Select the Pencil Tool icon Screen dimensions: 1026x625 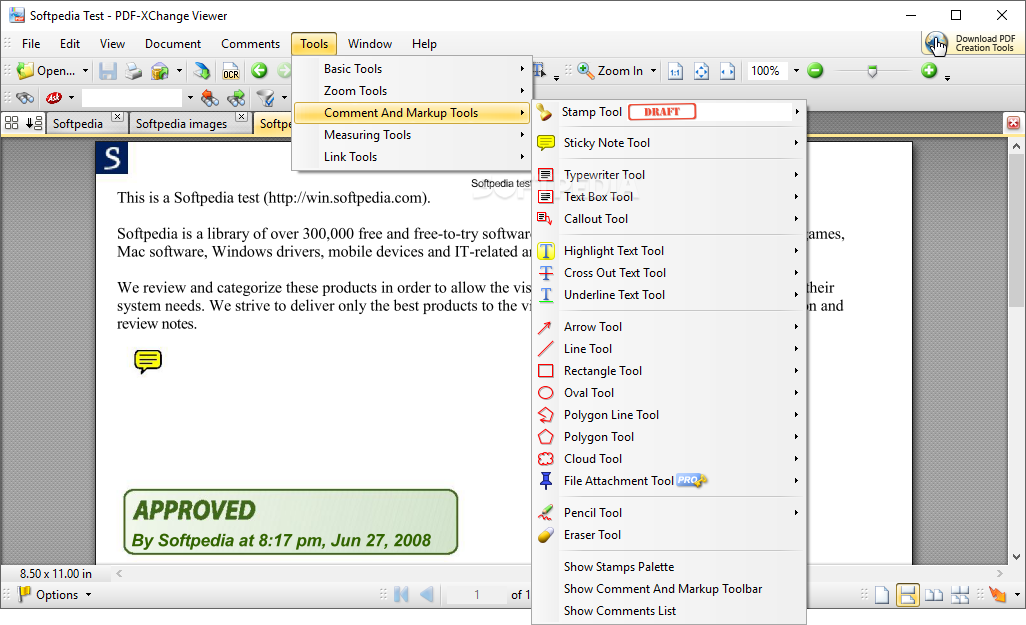545,512
